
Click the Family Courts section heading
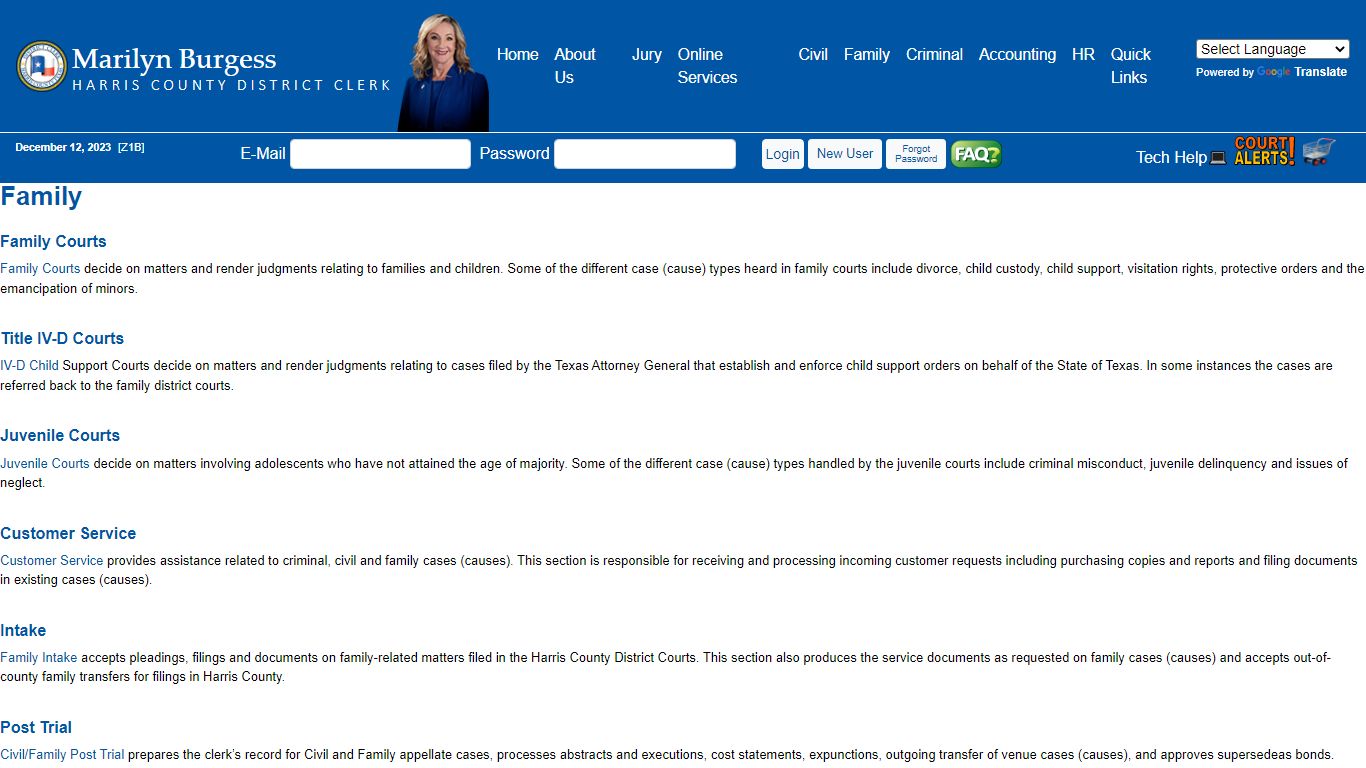point(53,242)
